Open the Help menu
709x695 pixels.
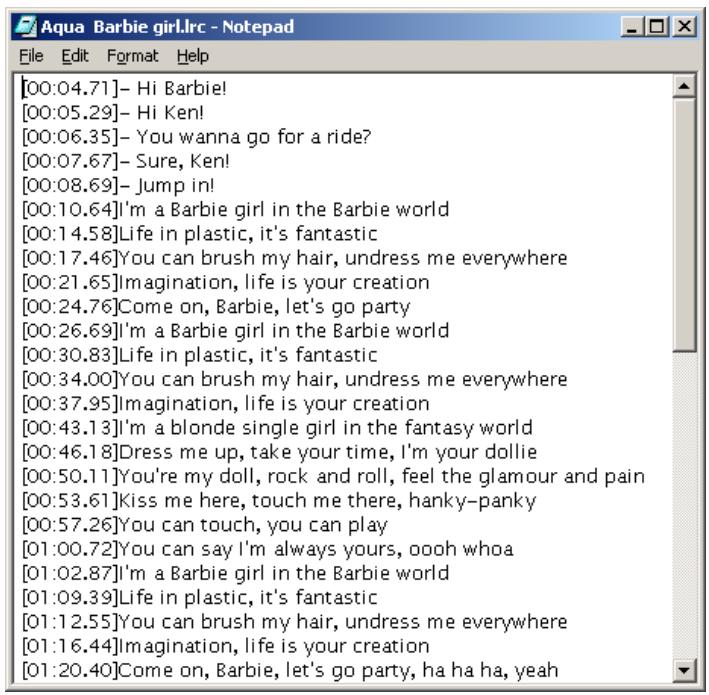tap(193, 56)
